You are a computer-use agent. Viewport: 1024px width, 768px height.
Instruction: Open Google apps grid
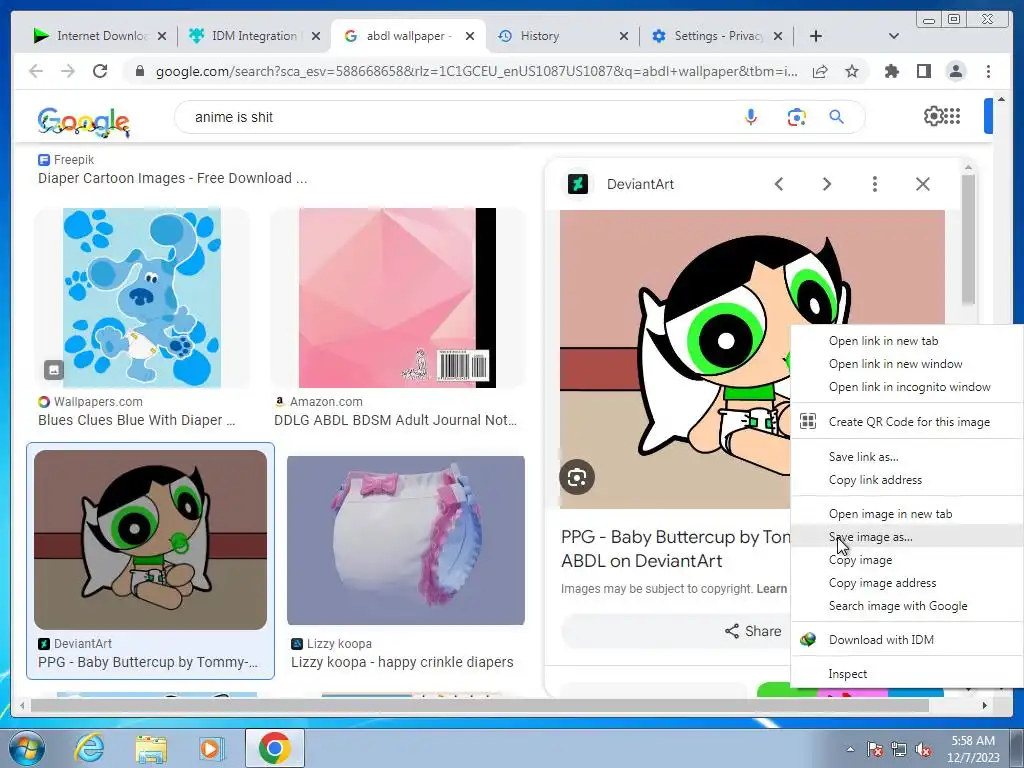click(952, 116)
